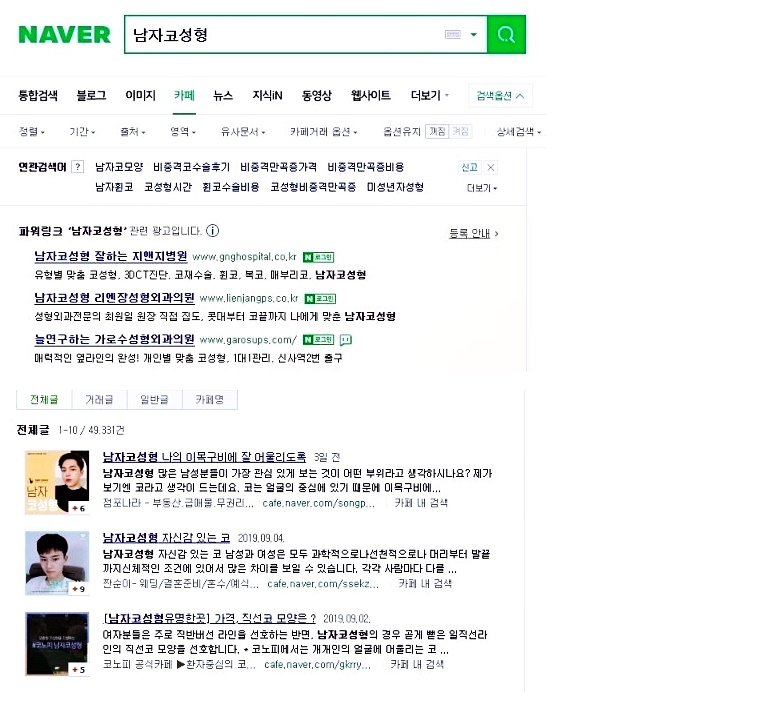
Task: Click the green search magnifier button
Action: [506, 34]
